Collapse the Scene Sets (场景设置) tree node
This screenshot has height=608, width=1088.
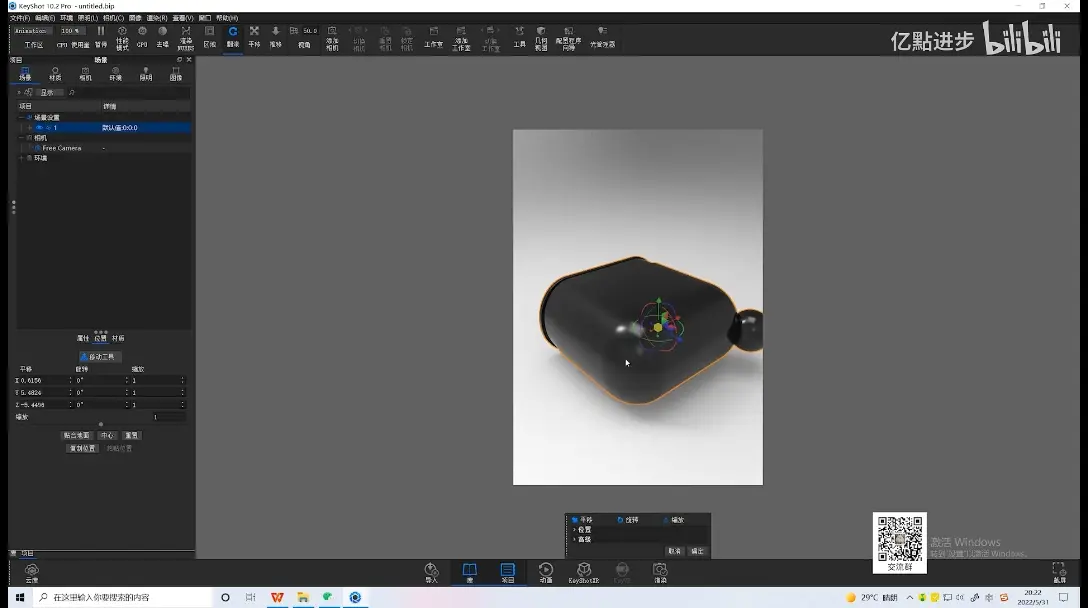22,117
